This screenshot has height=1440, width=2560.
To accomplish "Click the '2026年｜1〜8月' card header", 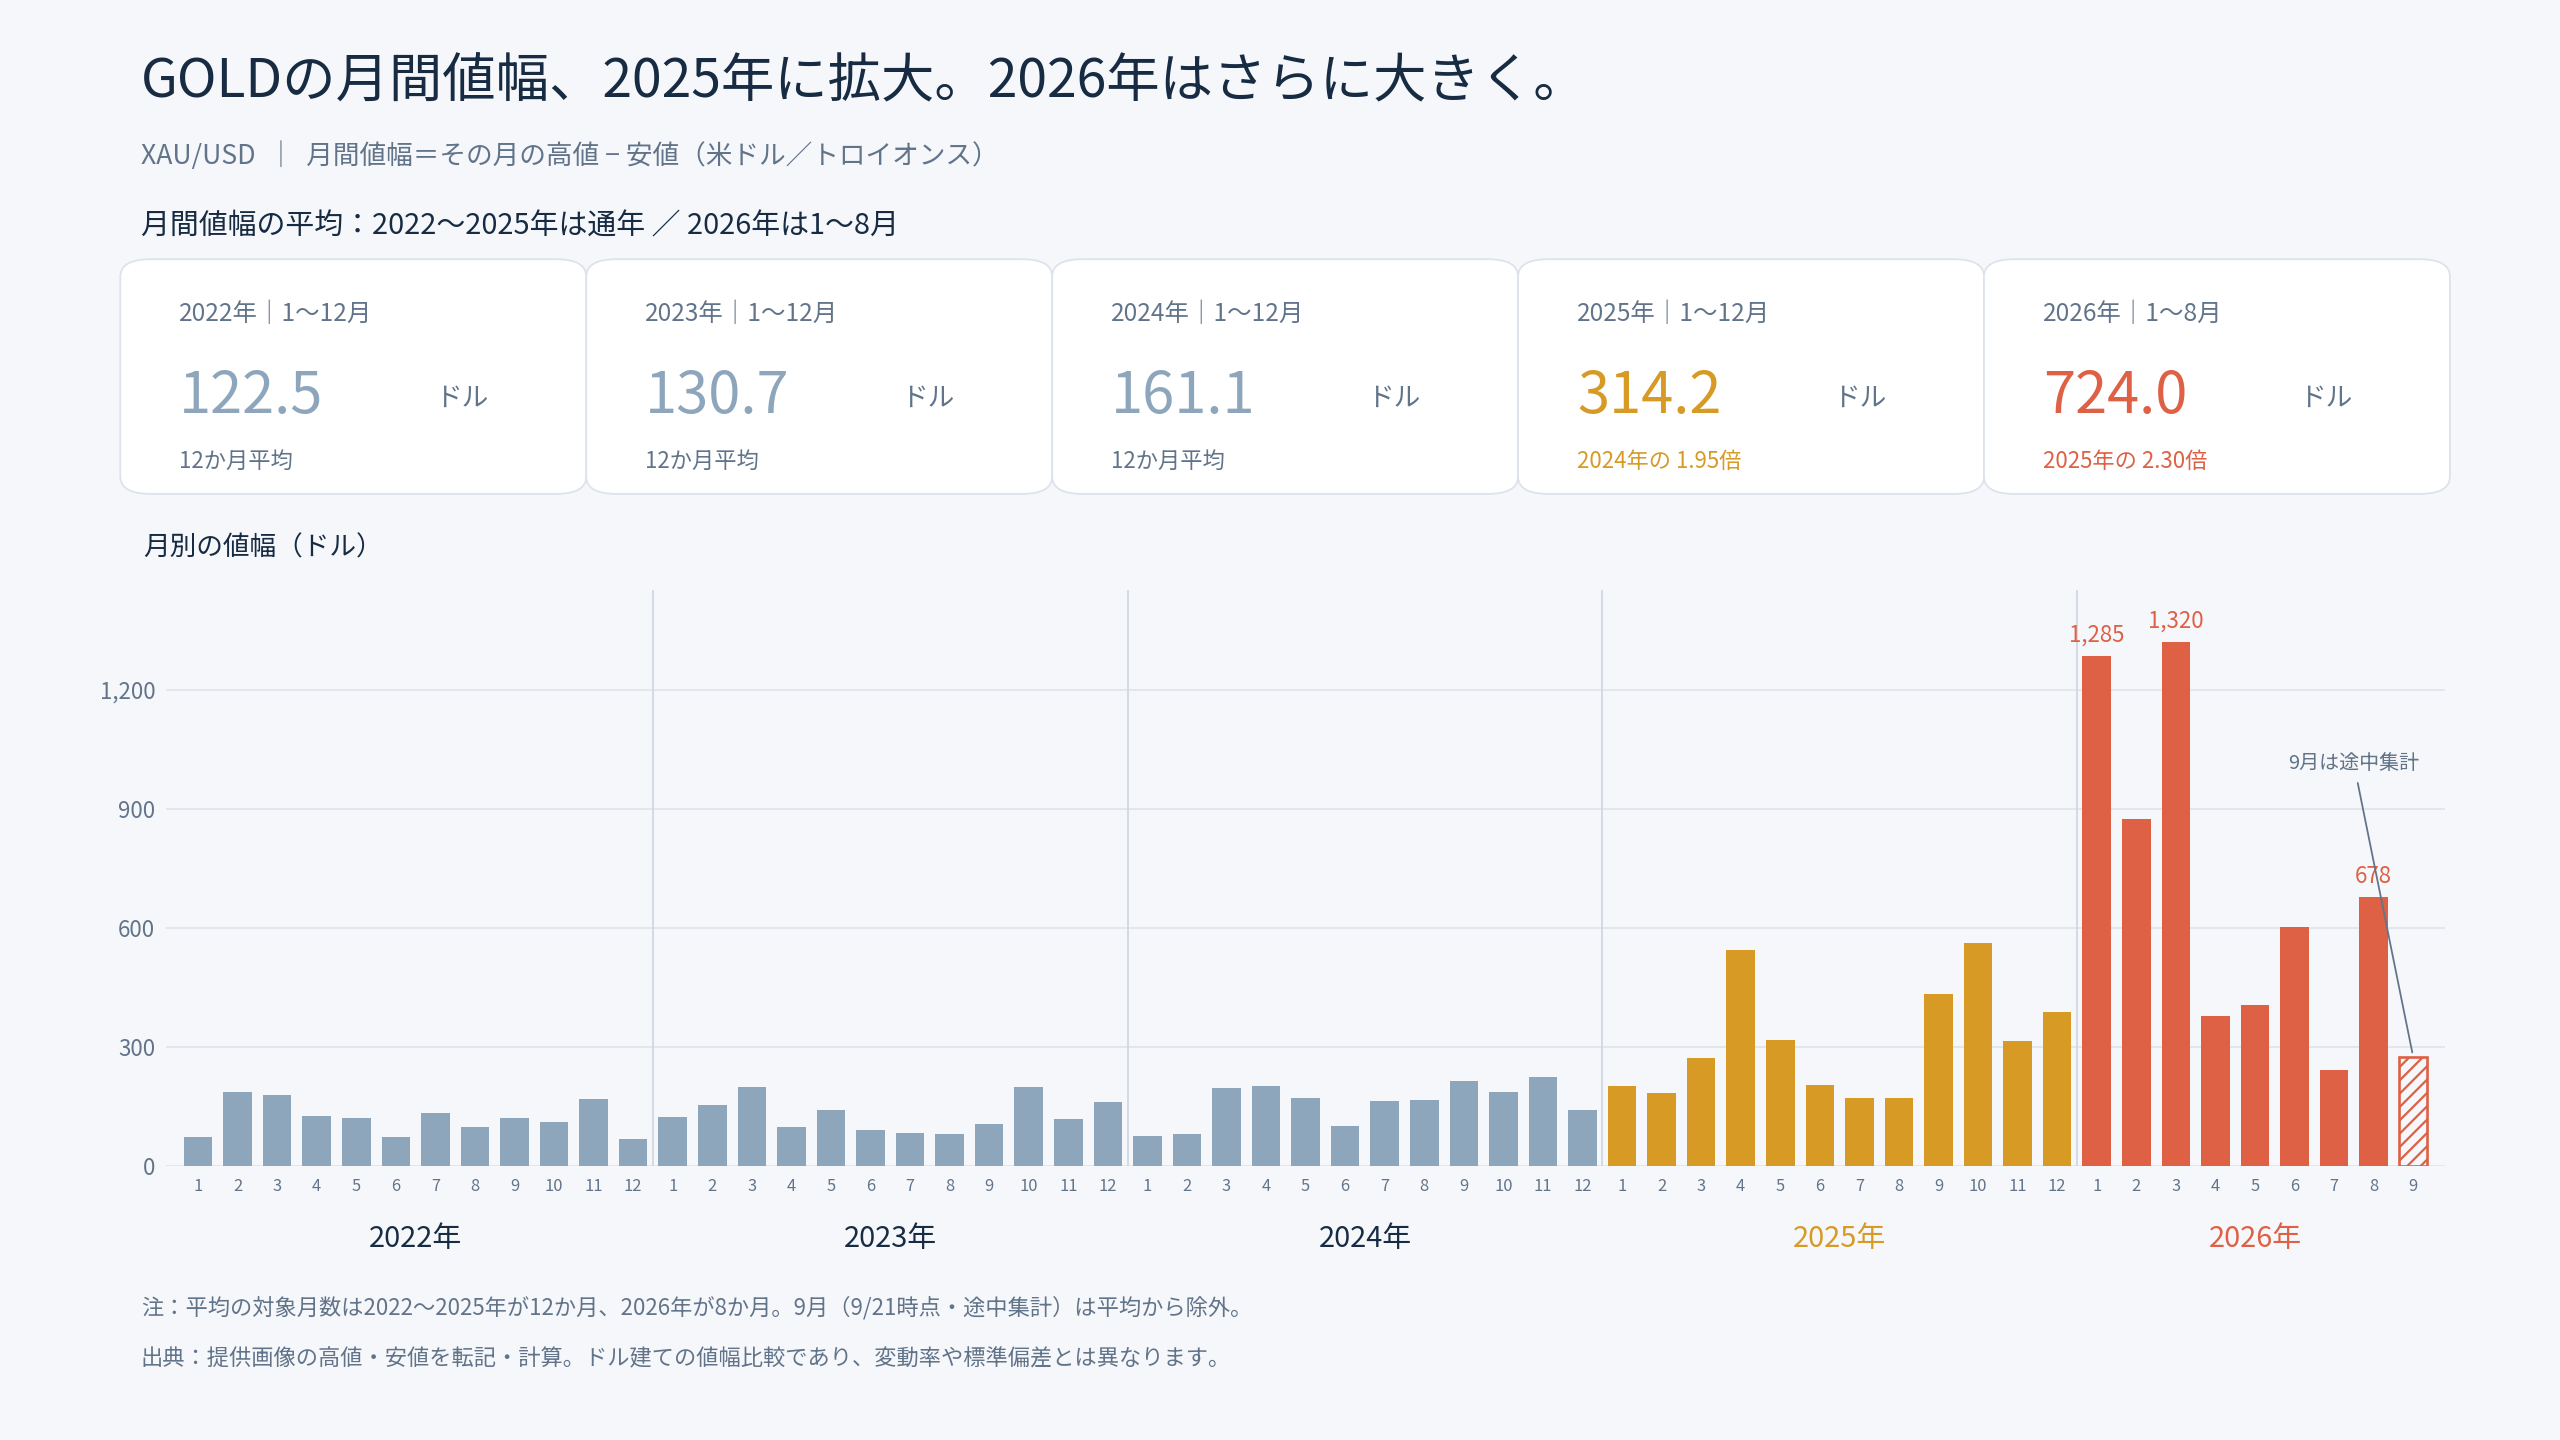I will 2131,312.
